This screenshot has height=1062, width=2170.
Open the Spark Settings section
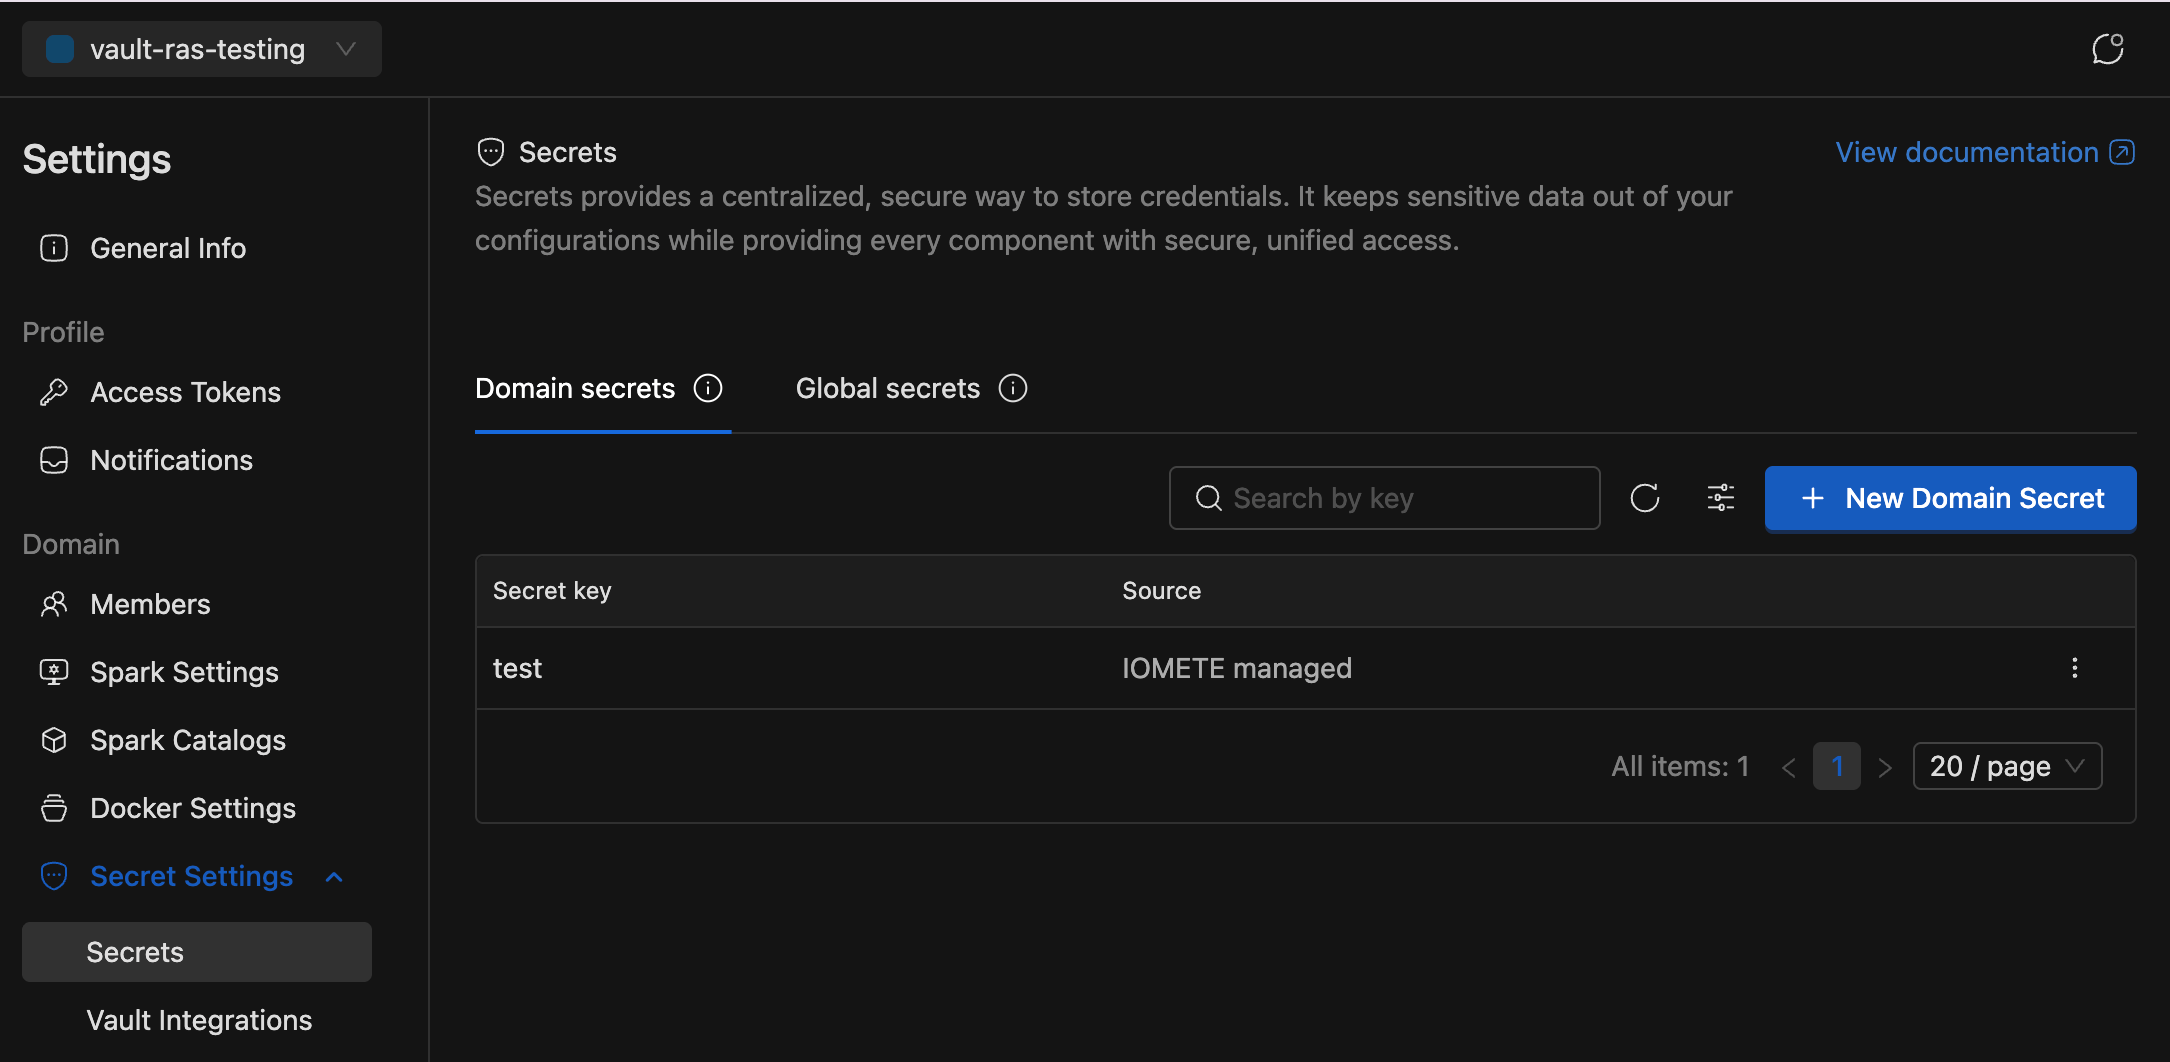(x=184, y=671)
